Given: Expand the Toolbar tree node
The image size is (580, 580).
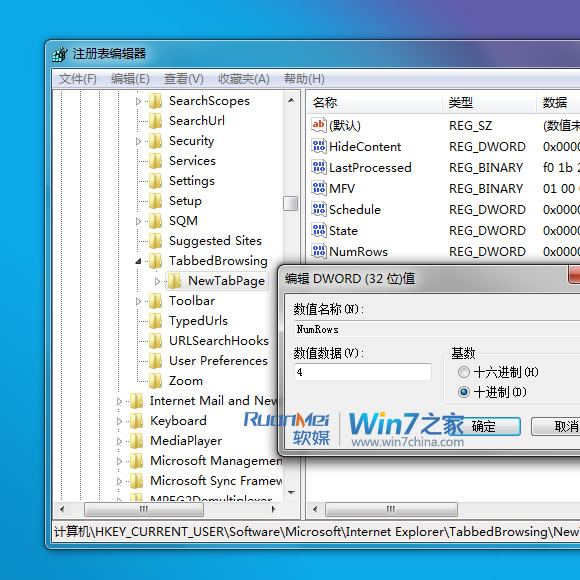Looking at the screenshot, I should [138, 301].
